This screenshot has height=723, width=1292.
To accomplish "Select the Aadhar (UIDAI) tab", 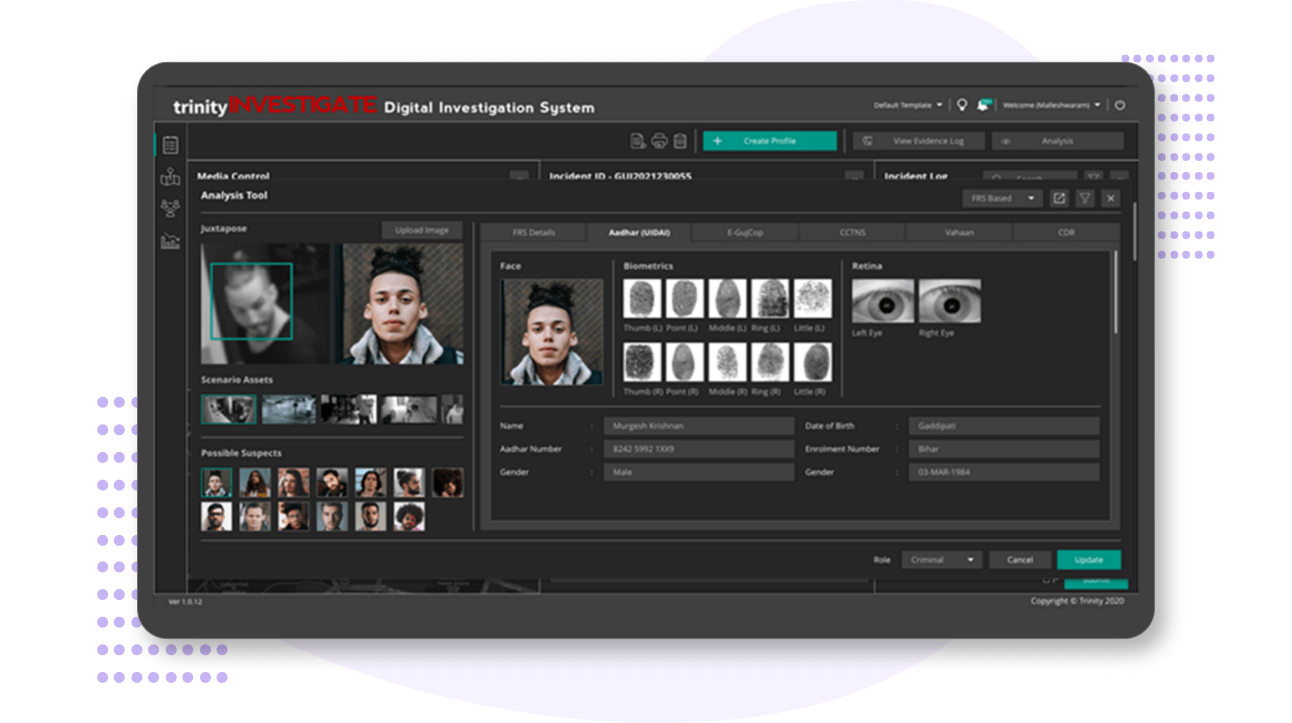I will pyautogui.click(x=639, y=232).
